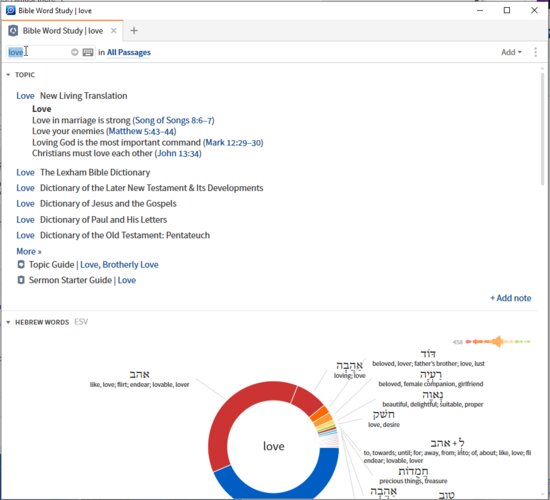Click the Hebrew word דוד label
The height and width of the screenshot is (500, 550).
click(x=428, y=353)
